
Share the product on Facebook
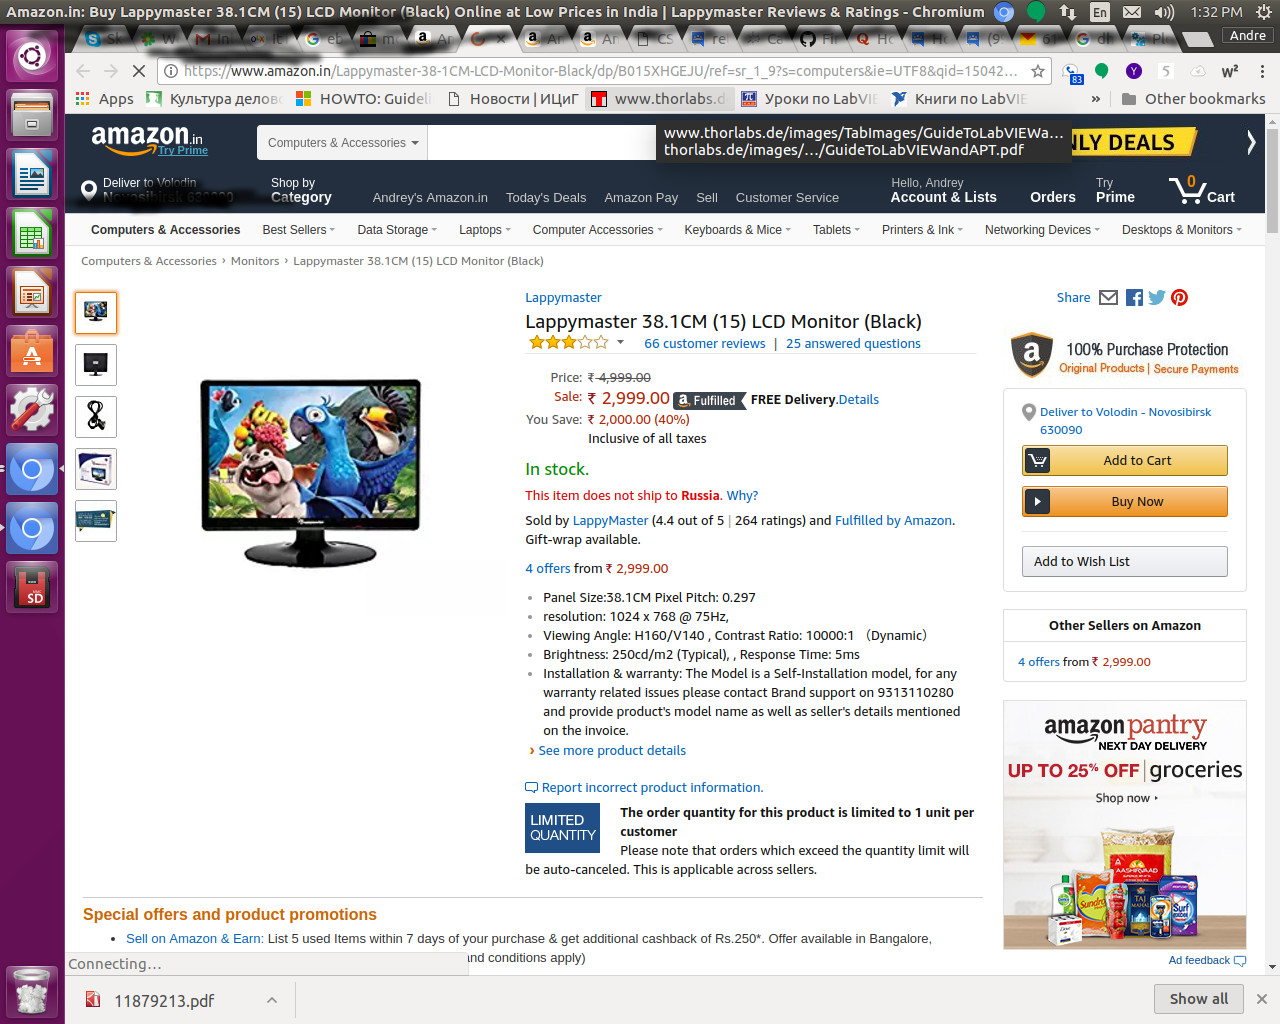tap(1134, 297)
